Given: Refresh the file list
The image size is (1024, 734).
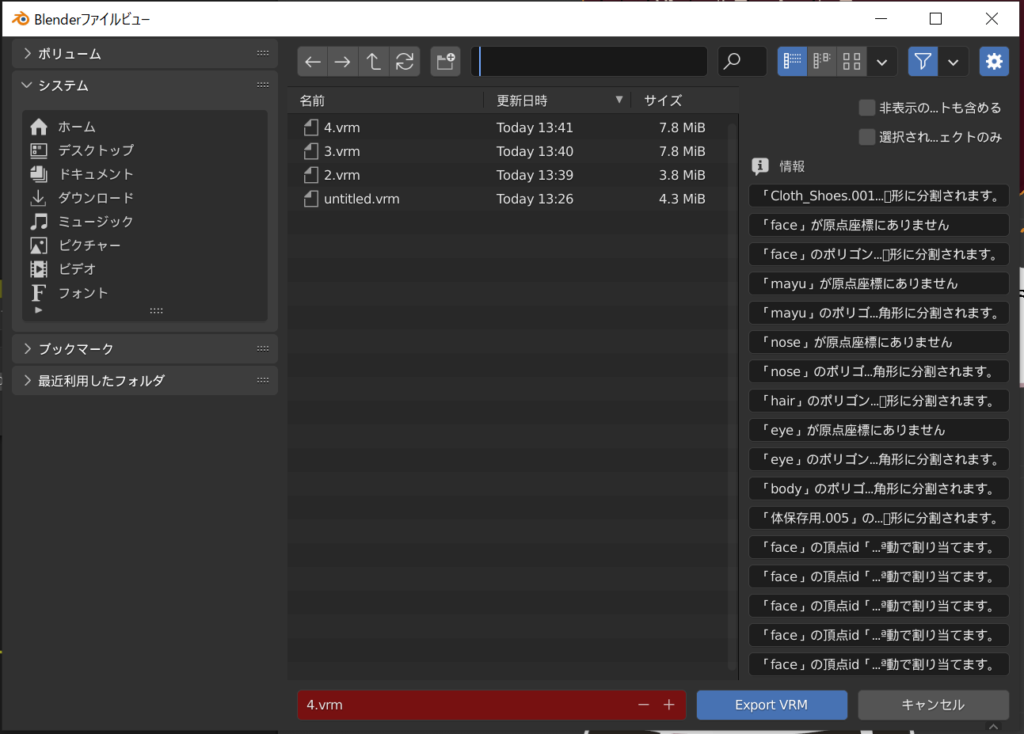Looking at the screenshot, I should coord(404,61).
